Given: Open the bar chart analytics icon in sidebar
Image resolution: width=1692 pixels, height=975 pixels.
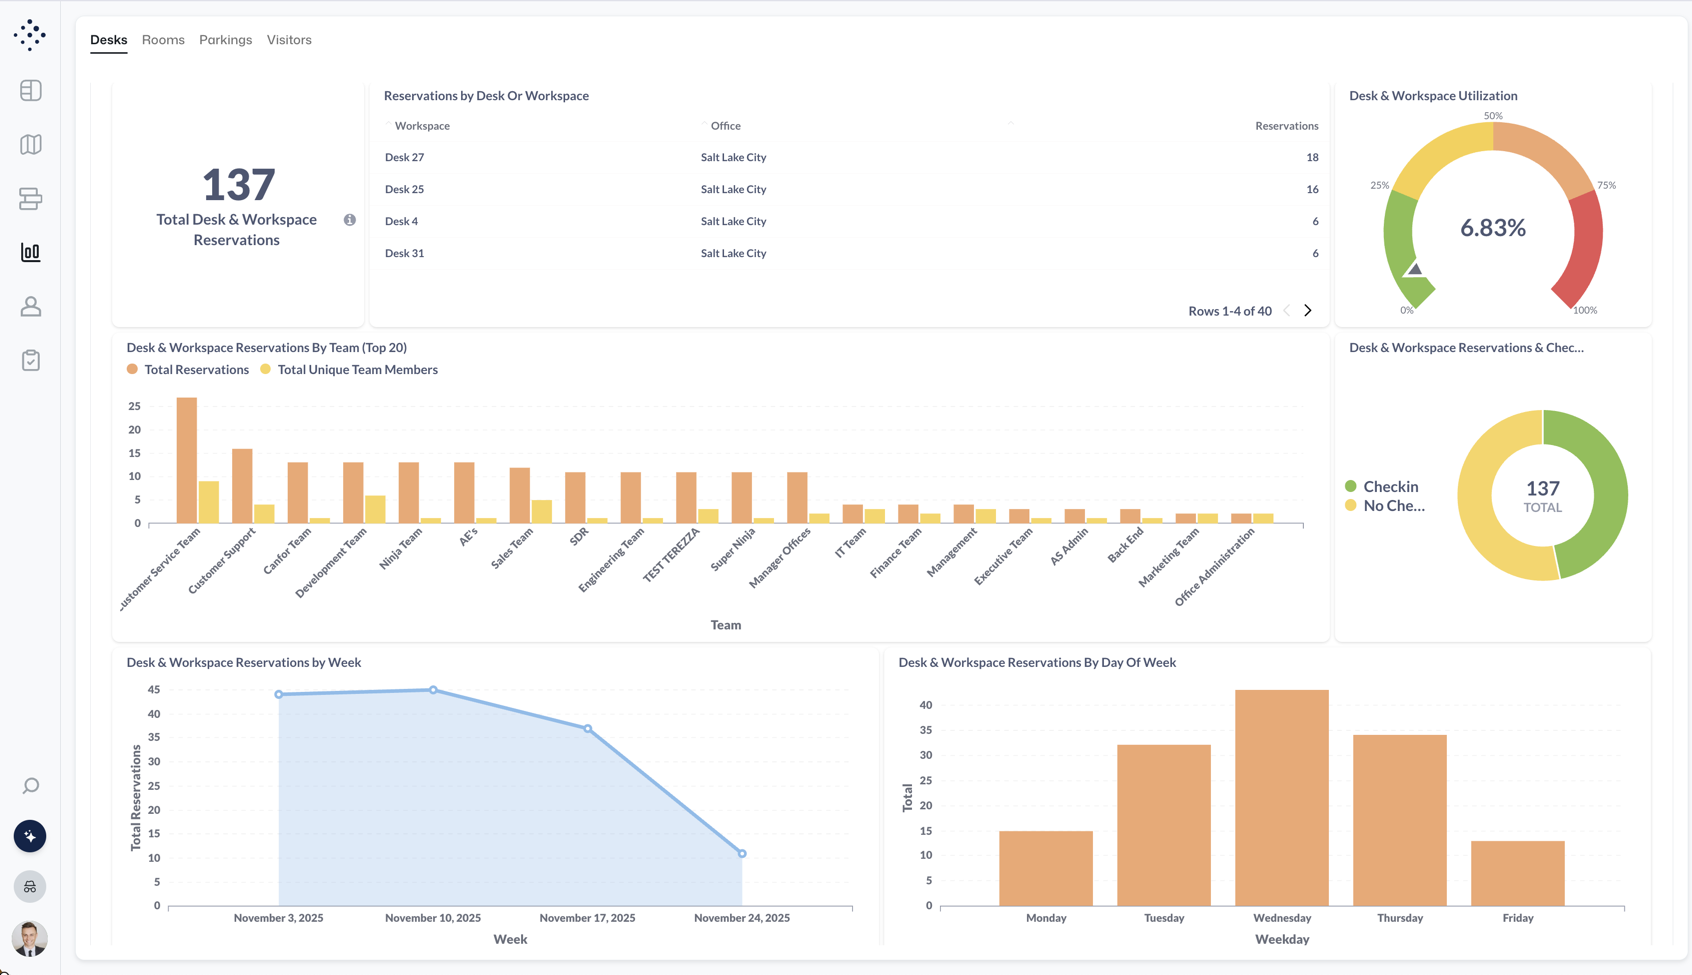Looking at the screenshot, I should pyautogui.click(x=30, y=252).
